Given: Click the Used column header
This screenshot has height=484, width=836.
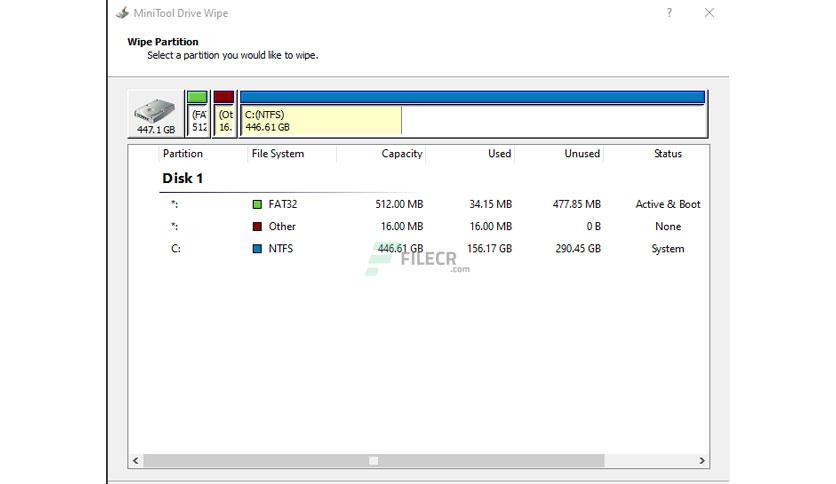Looking at the screenshot, I should click(500, 154).
